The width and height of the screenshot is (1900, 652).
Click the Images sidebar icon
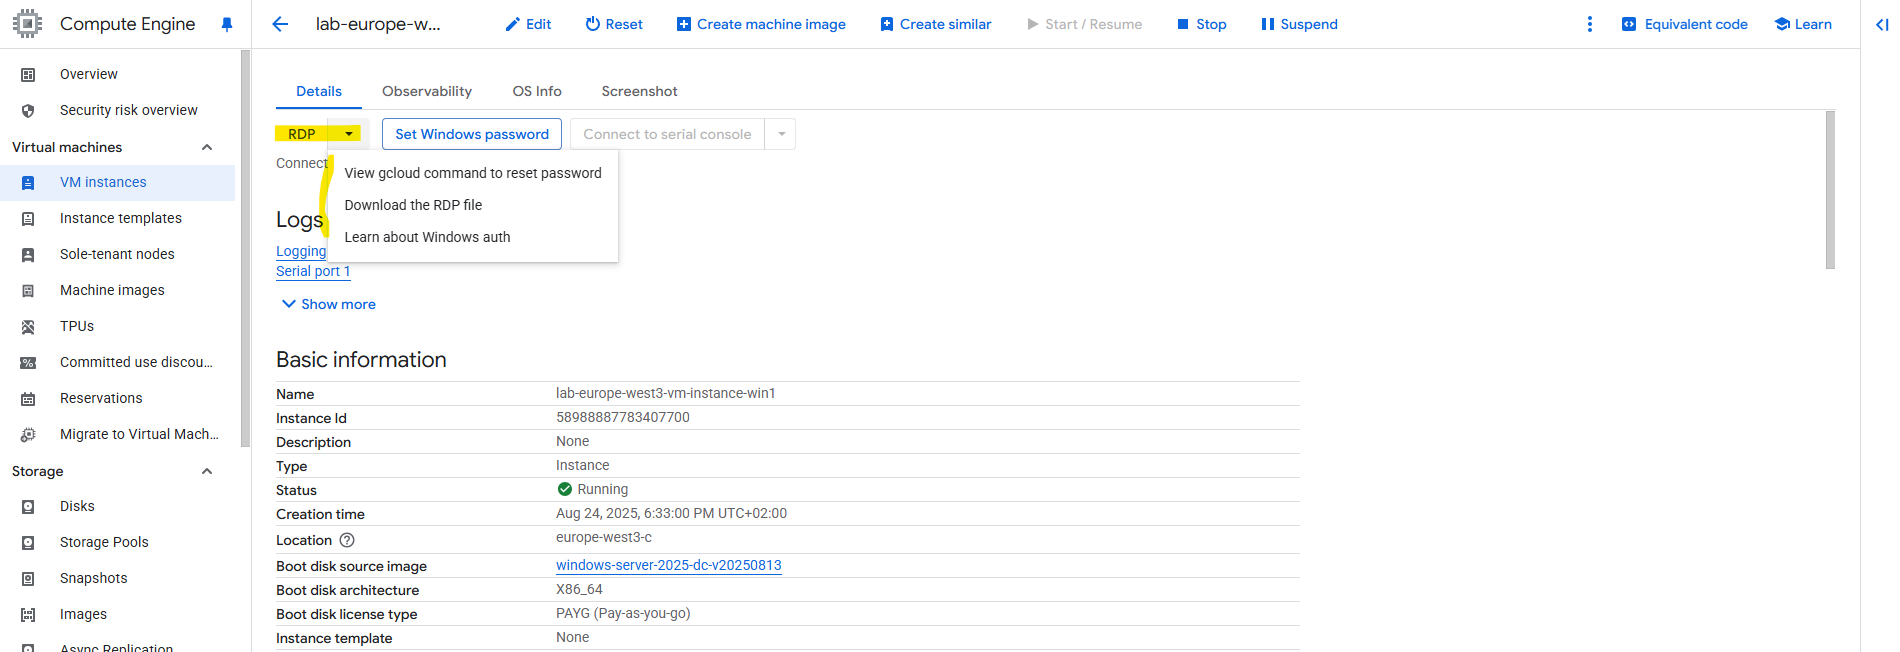pos(28,614)
